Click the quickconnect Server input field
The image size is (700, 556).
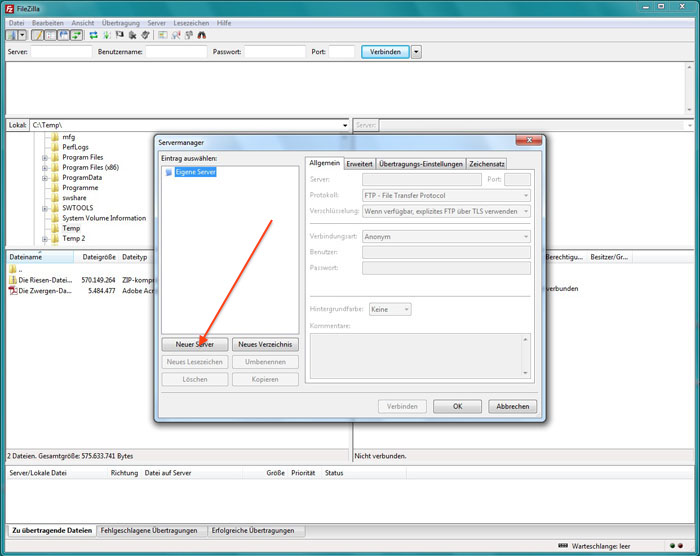tap(61, 52)
